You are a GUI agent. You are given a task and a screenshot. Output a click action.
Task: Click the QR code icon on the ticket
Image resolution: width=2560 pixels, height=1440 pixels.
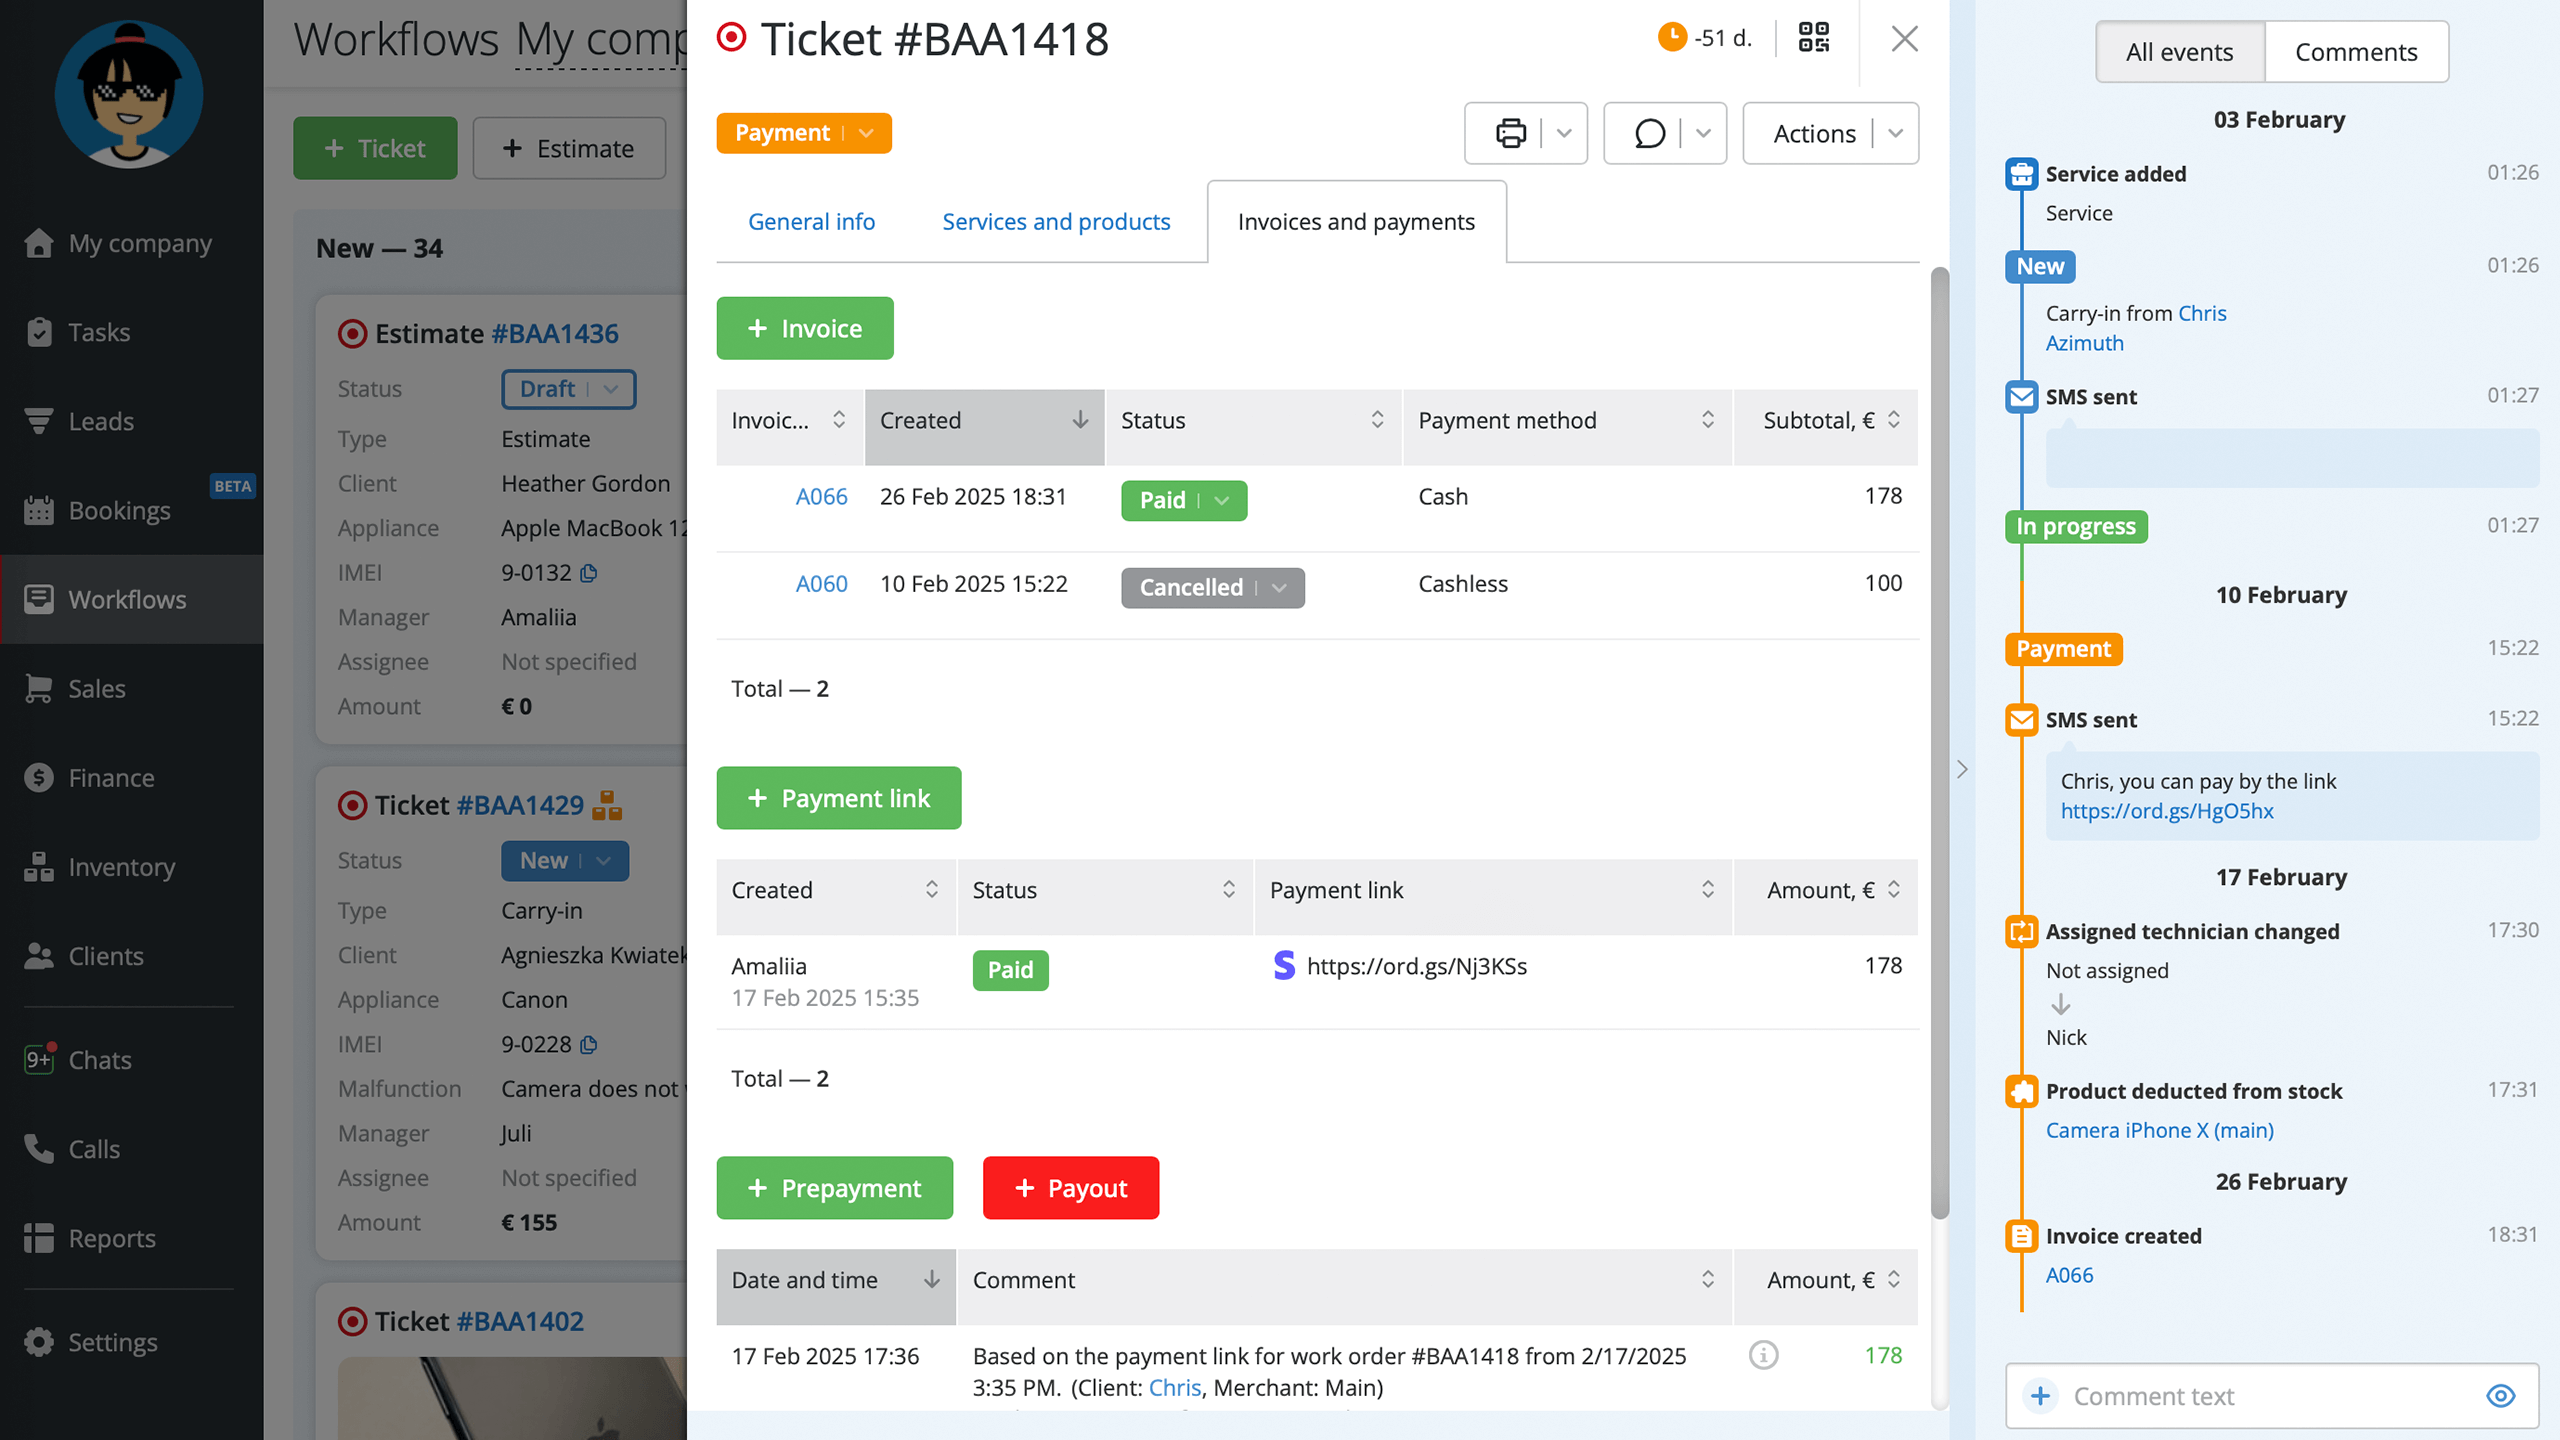[1812, 39]
